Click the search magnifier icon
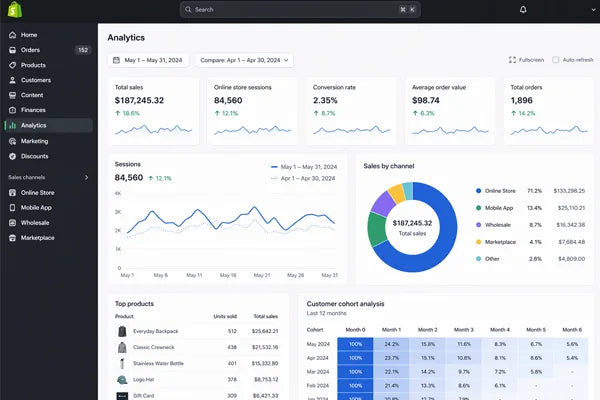Image resolution: width=600 pixels, height=400 pixels. (x=188, y=10)
